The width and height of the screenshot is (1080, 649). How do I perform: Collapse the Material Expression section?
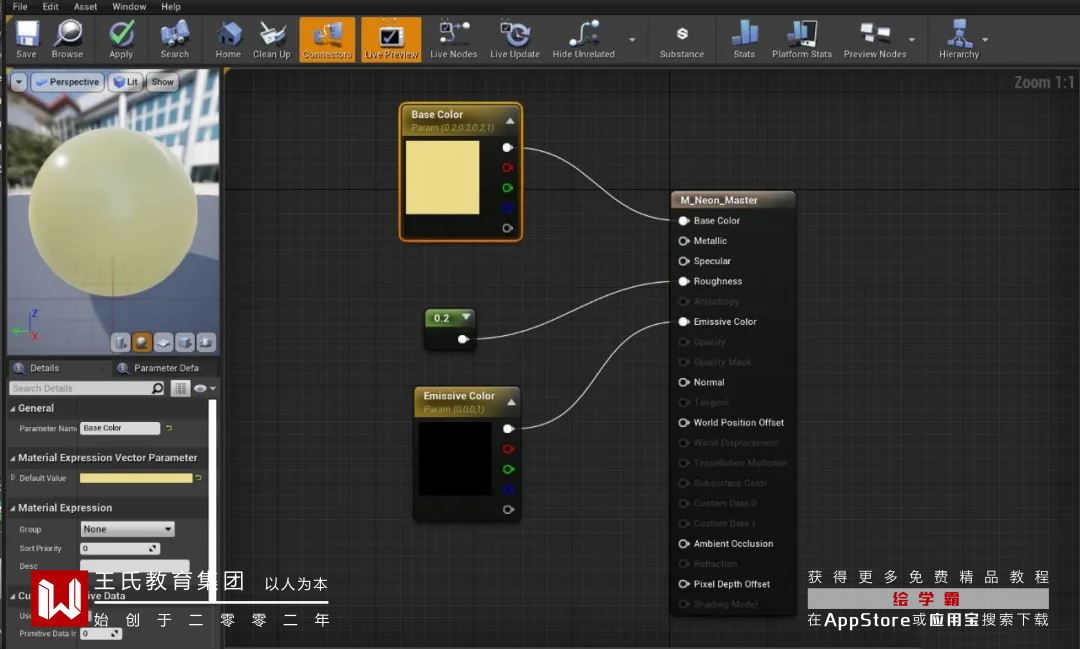13,508
